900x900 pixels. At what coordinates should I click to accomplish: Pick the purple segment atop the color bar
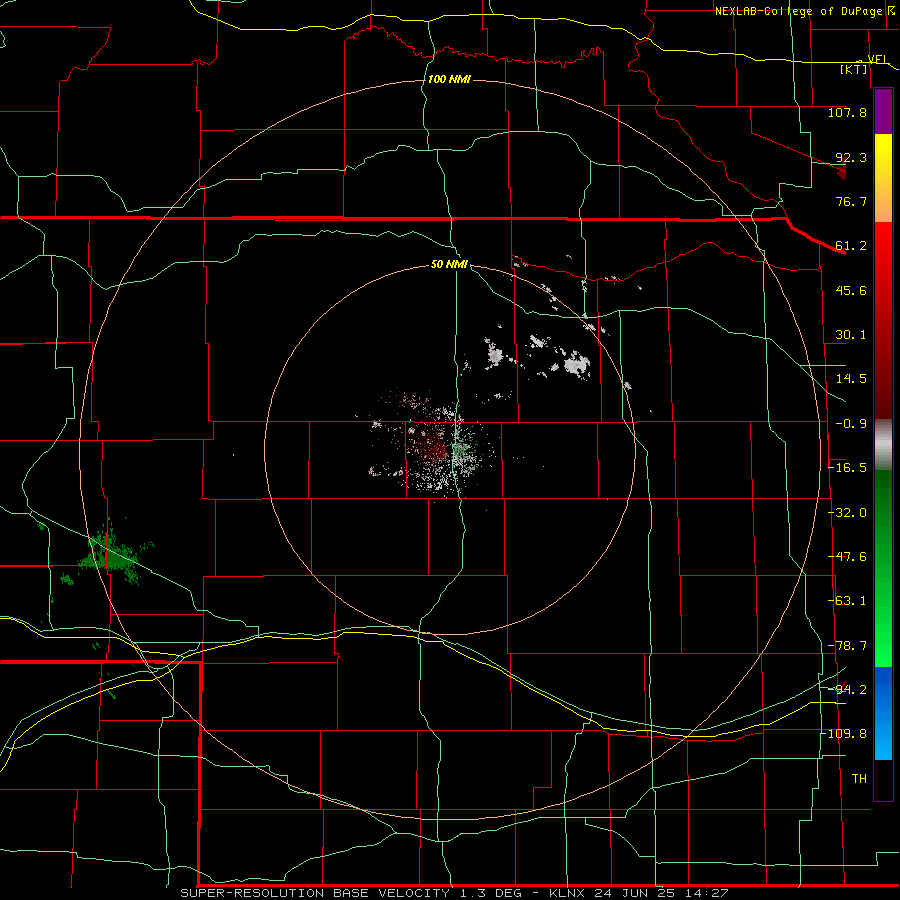883,112
